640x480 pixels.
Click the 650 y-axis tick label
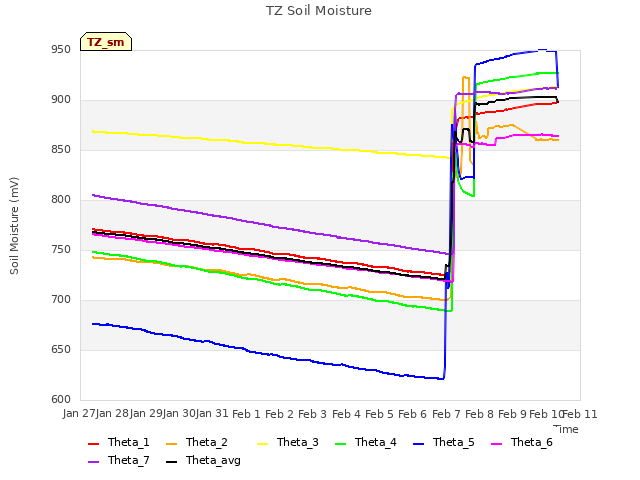click(61, 350)
